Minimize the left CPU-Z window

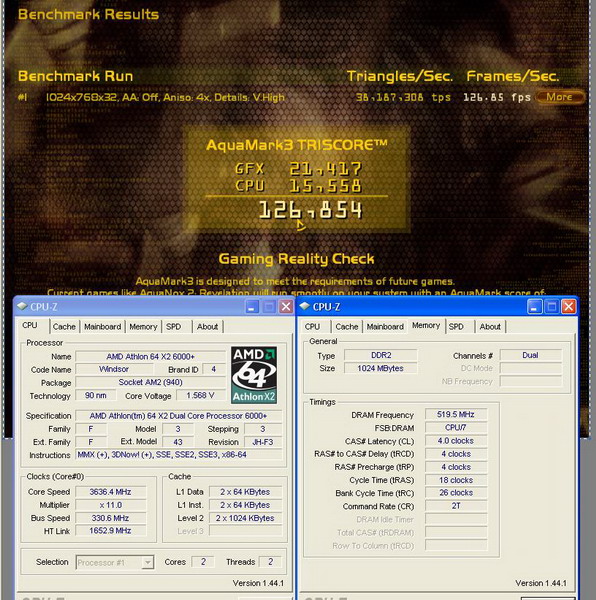pyautogui.click(x=252, y=307)
